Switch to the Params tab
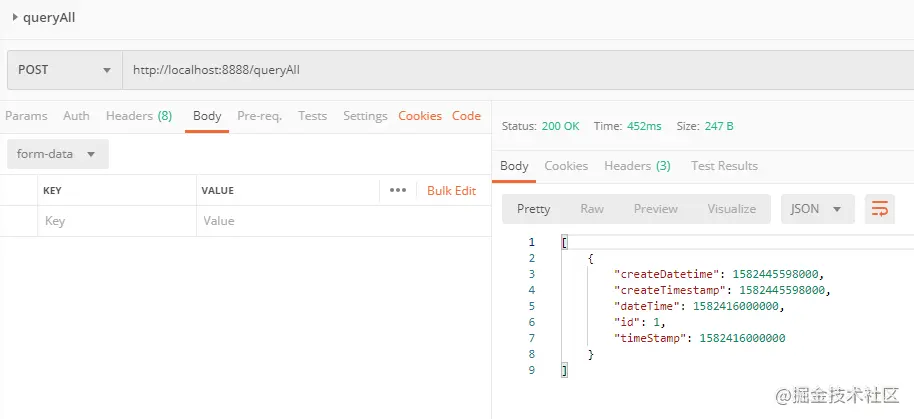Screen dimensions: 914x419 (x=26, y=116)
